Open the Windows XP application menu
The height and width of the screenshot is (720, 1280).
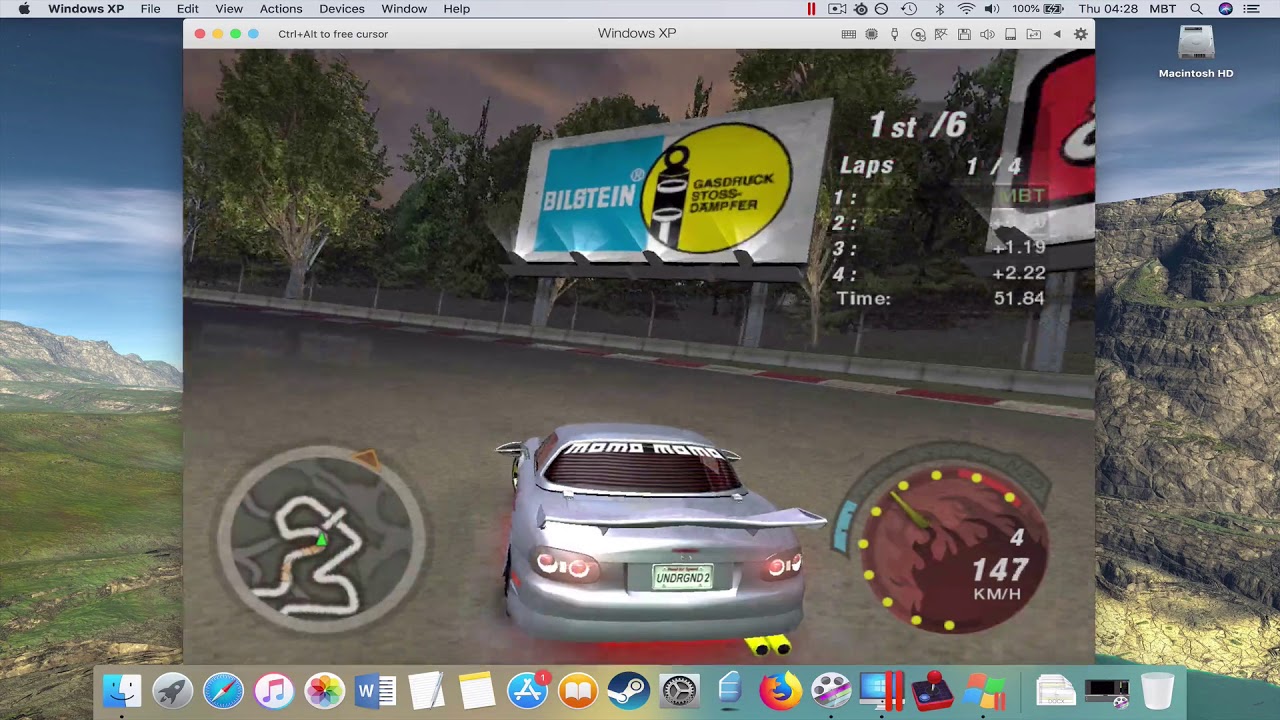86,9
